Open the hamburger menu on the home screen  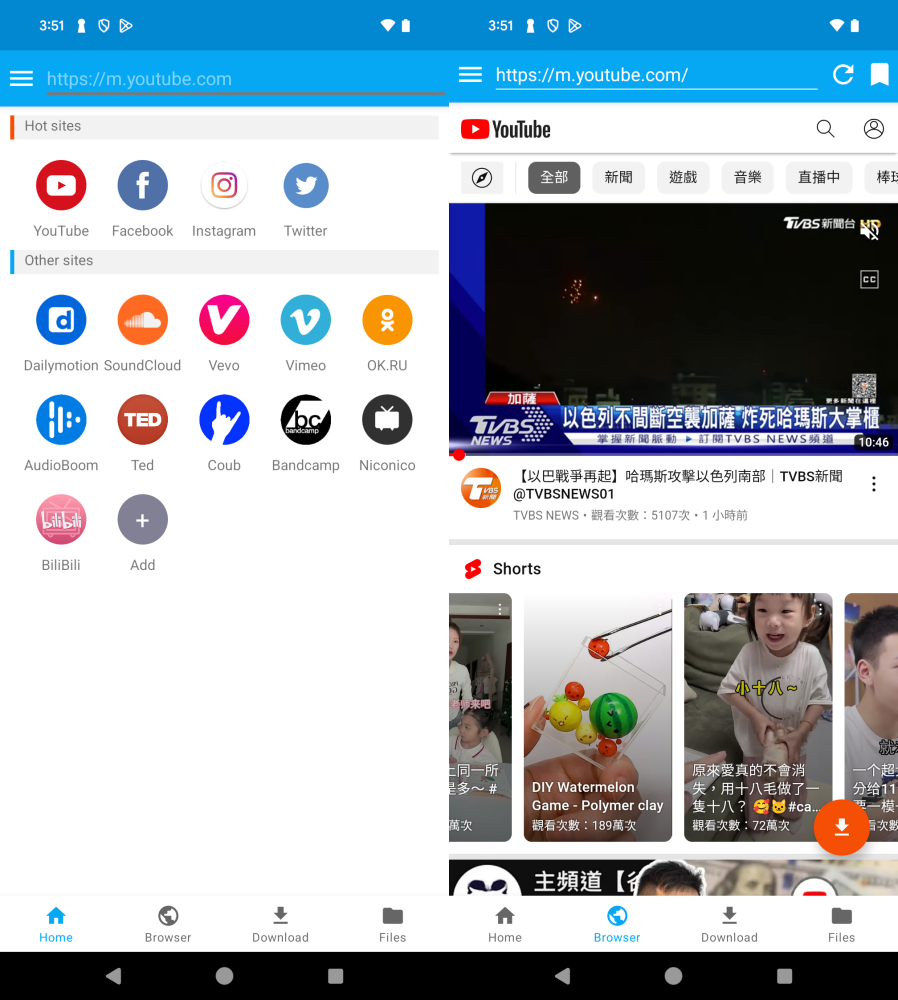point(21,78)
